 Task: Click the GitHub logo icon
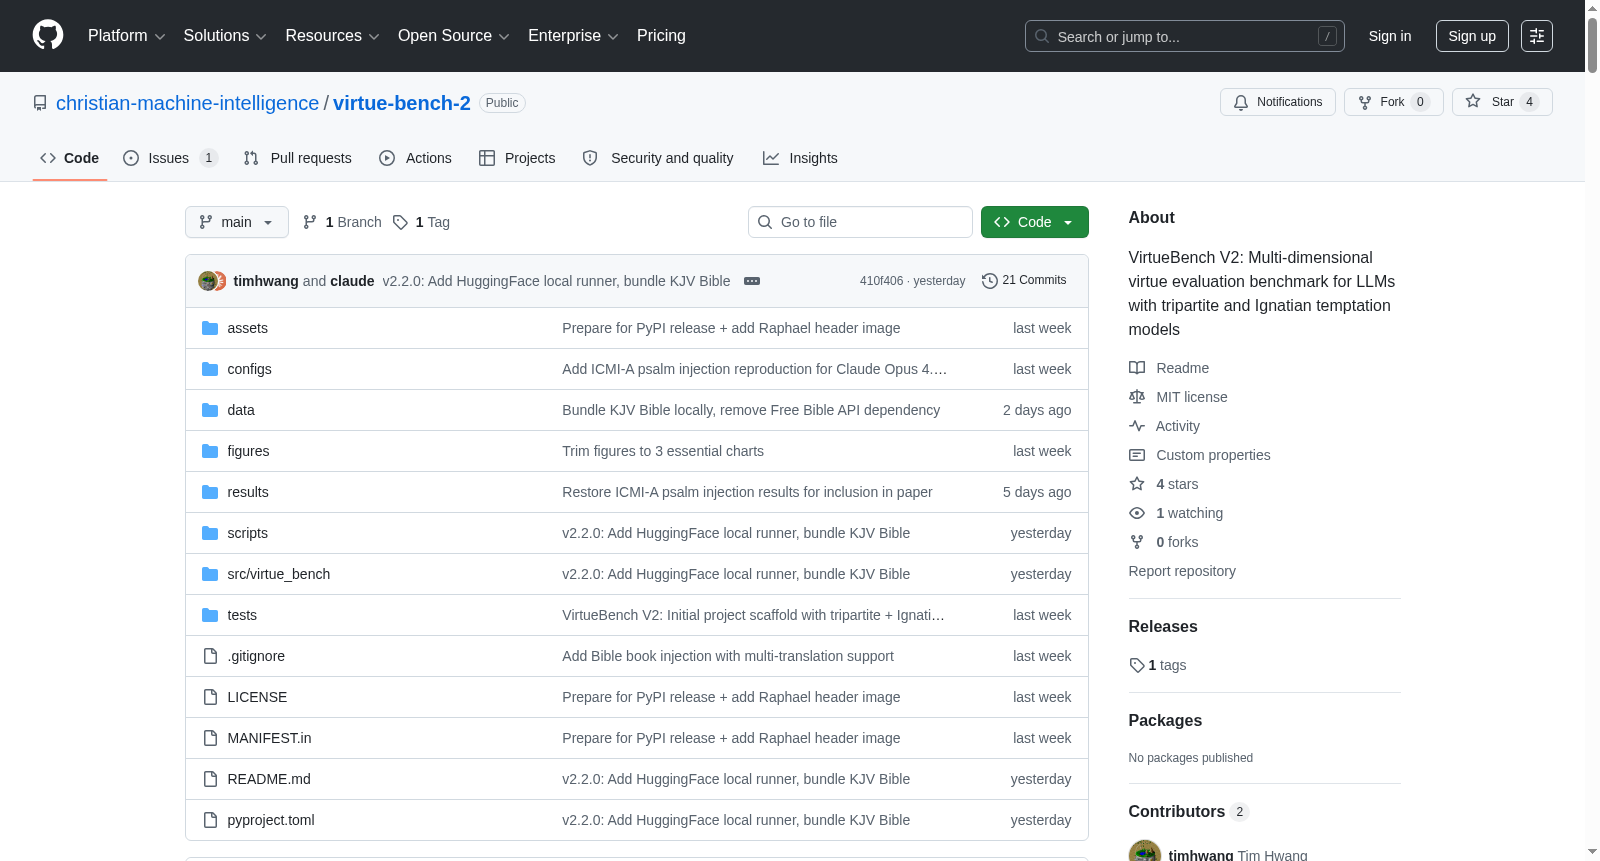48,36
